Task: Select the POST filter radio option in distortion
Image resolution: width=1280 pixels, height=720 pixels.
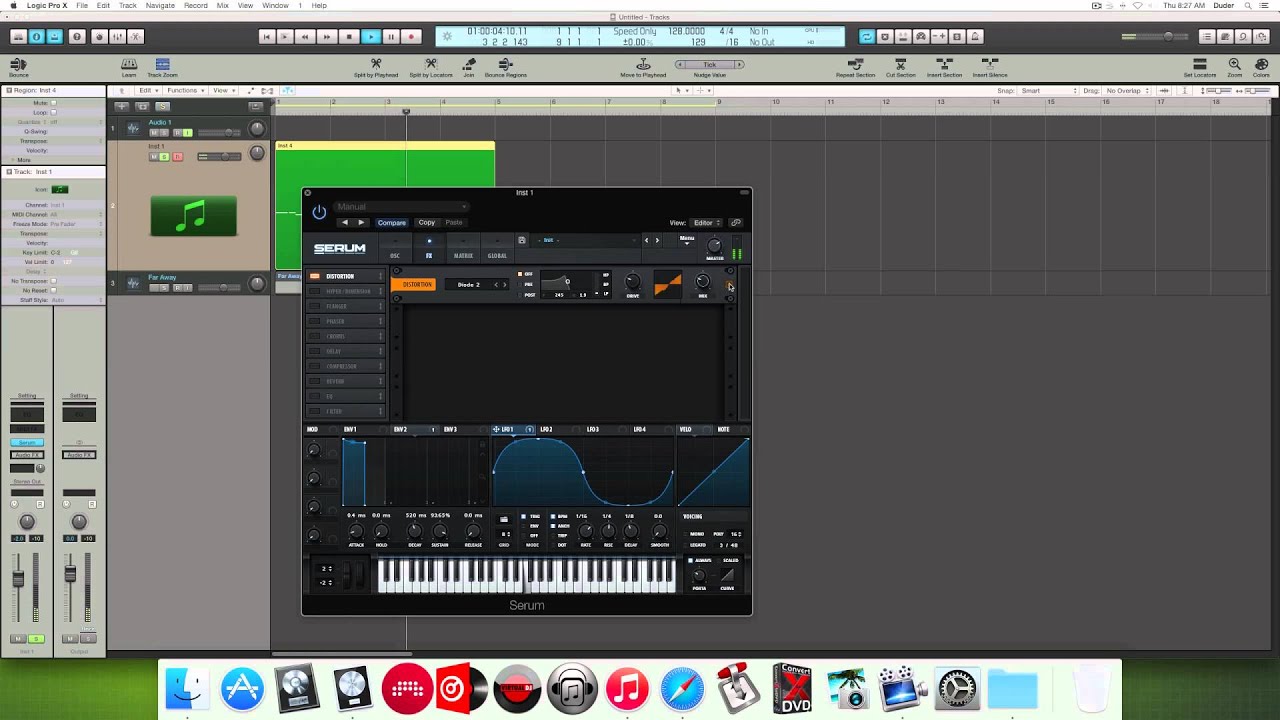Action: click(520, 294)
